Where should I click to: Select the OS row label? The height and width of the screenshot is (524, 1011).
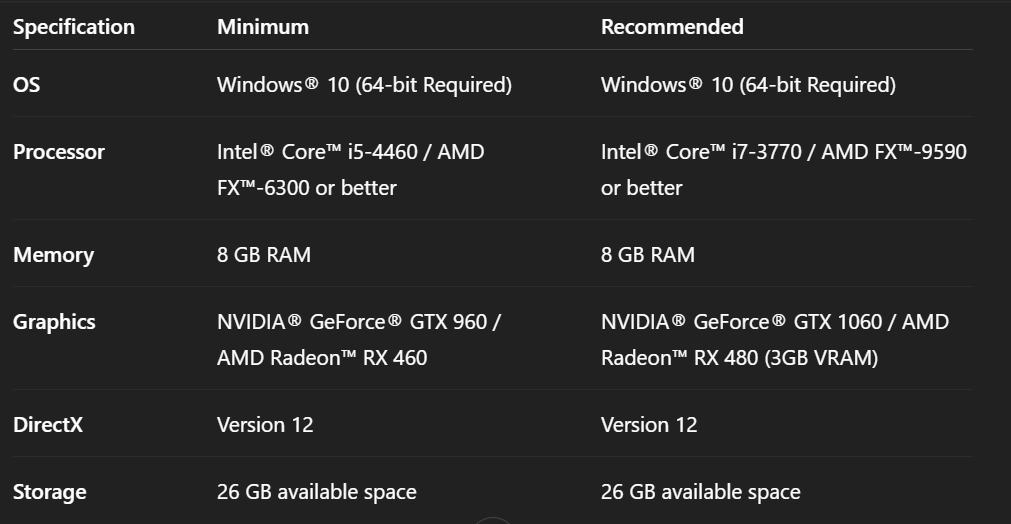(27, 85)
